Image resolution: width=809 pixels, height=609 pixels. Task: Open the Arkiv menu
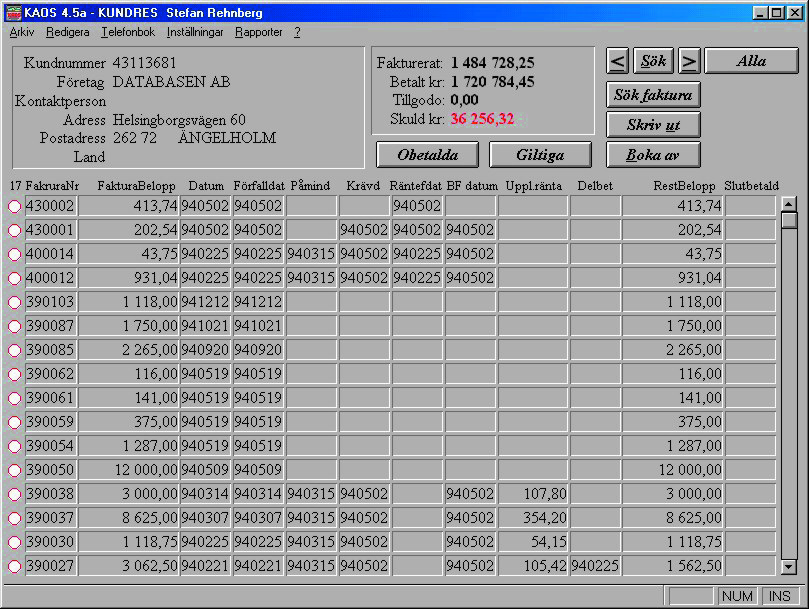click(x=22, y=32)
